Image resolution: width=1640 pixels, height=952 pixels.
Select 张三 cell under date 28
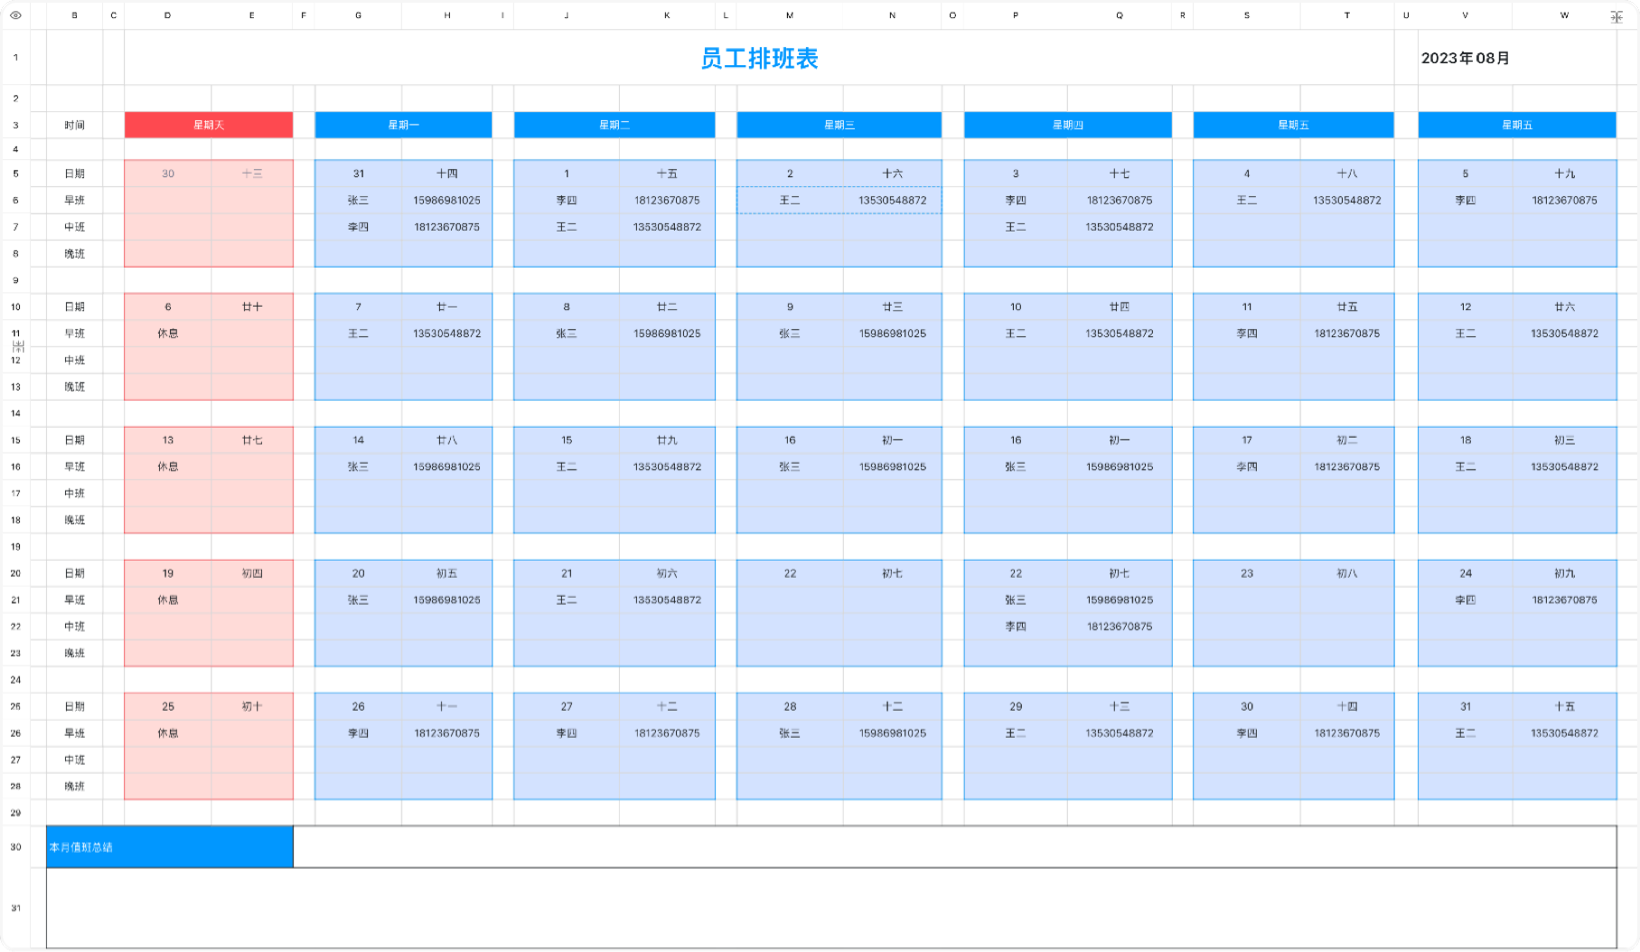[790, 733]
